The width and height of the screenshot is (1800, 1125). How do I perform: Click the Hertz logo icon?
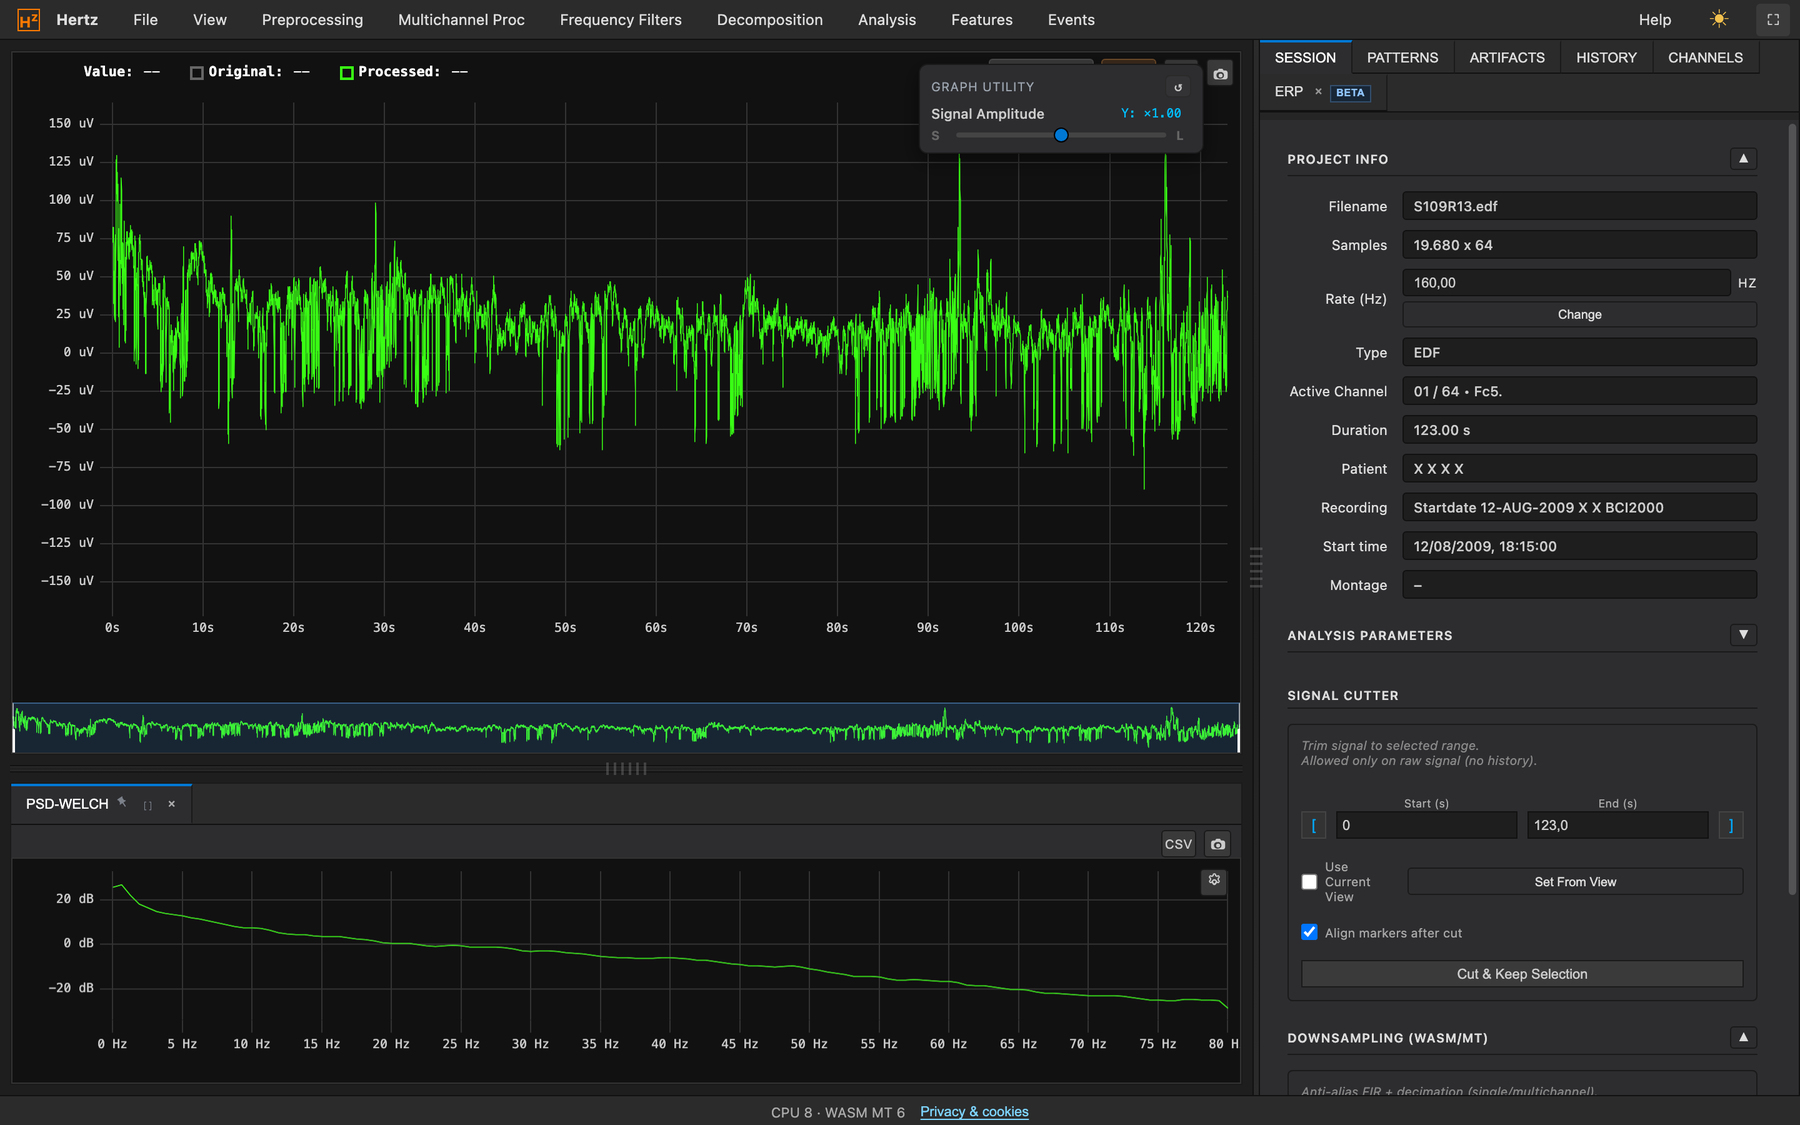point(28,20)
